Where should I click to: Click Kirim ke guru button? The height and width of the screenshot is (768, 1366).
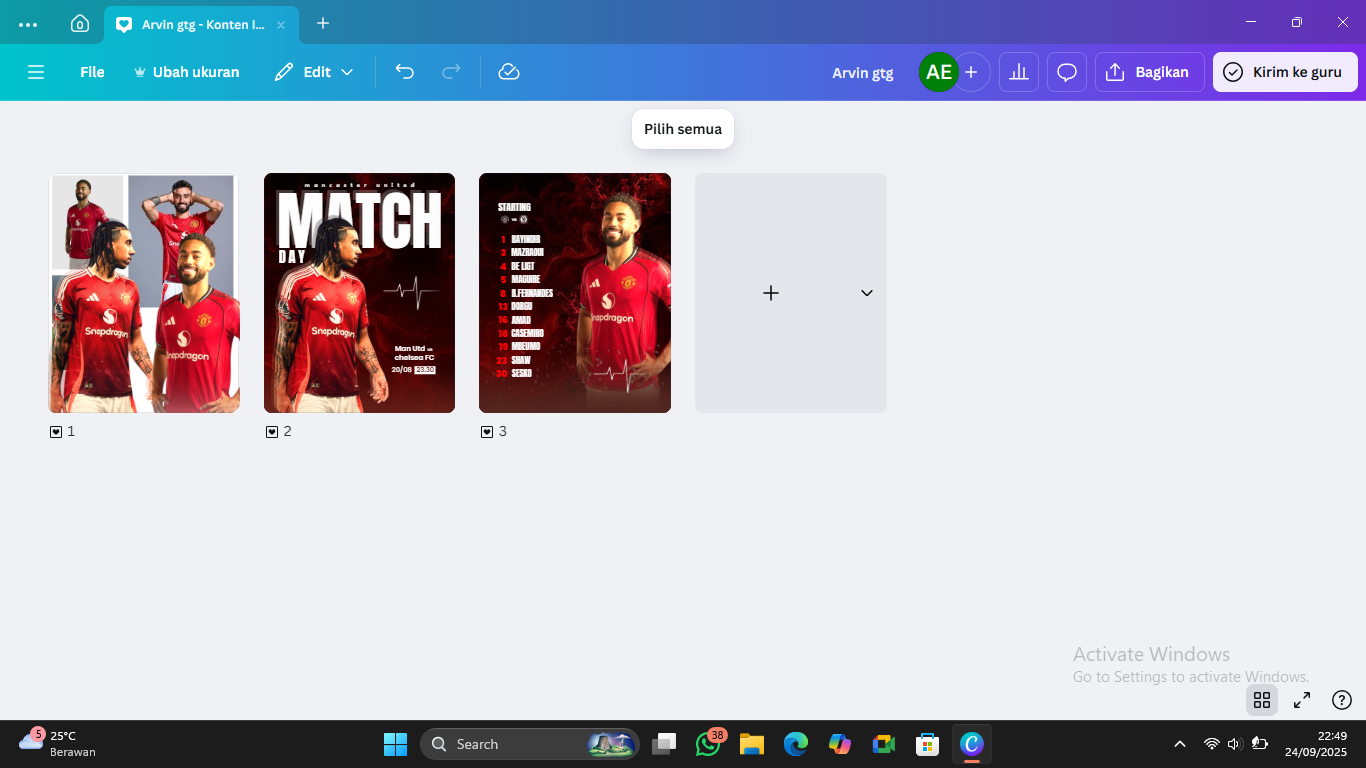click(1285, 72)
